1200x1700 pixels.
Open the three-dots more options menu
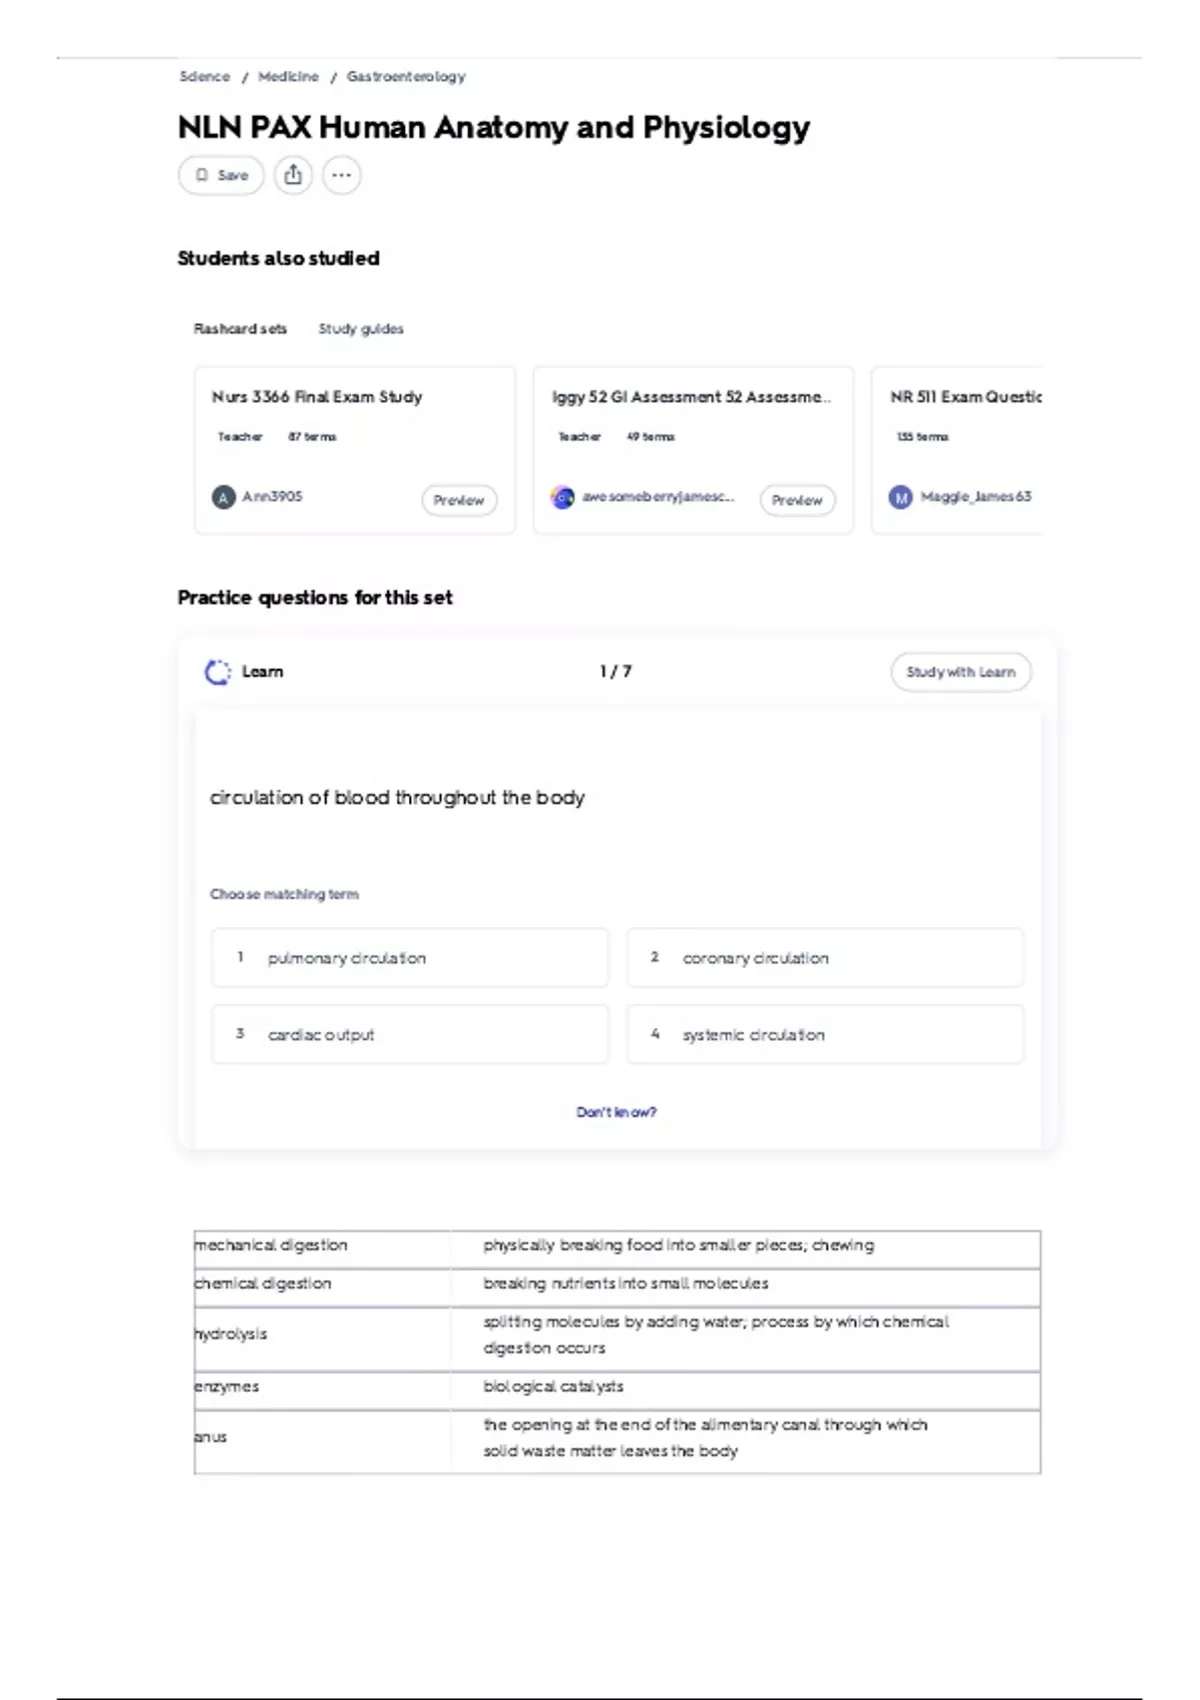[341, 175]
